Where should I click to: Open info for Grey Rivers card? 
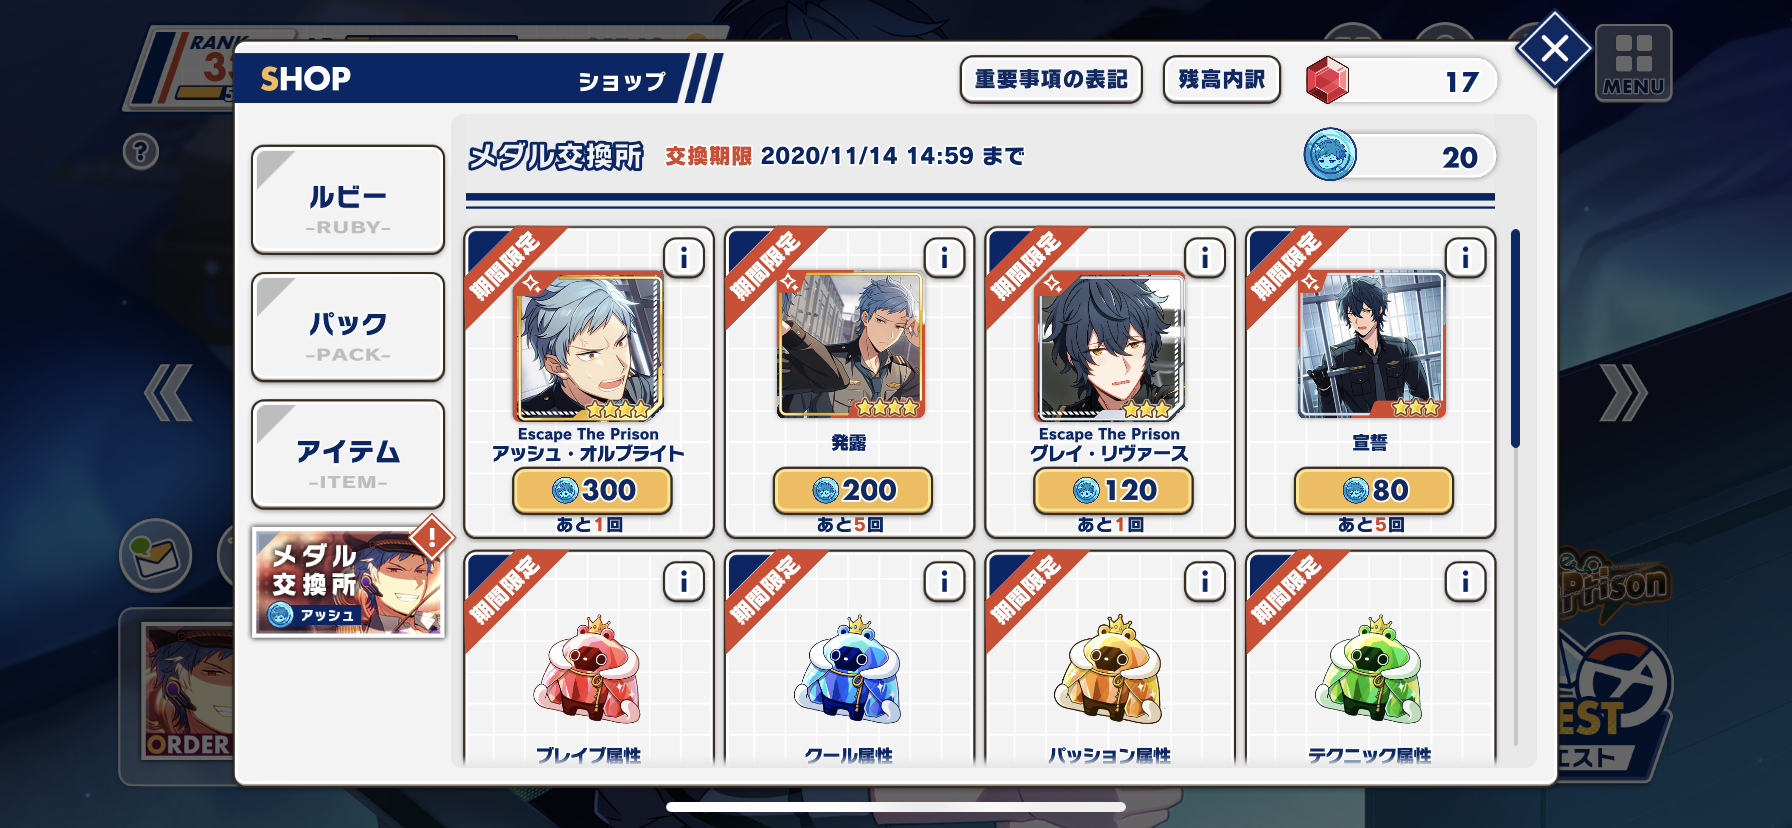[1205, 258]
